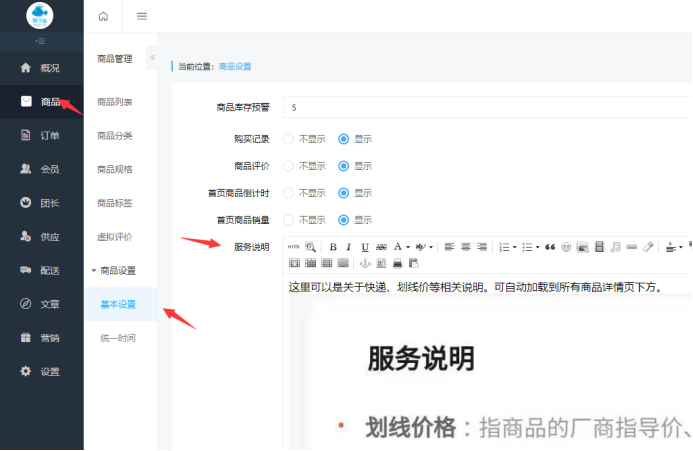The width and height of the screenshot is (693, 451).
Task: Collapse the secondary sidebar panel
Action: pos(152,58)
